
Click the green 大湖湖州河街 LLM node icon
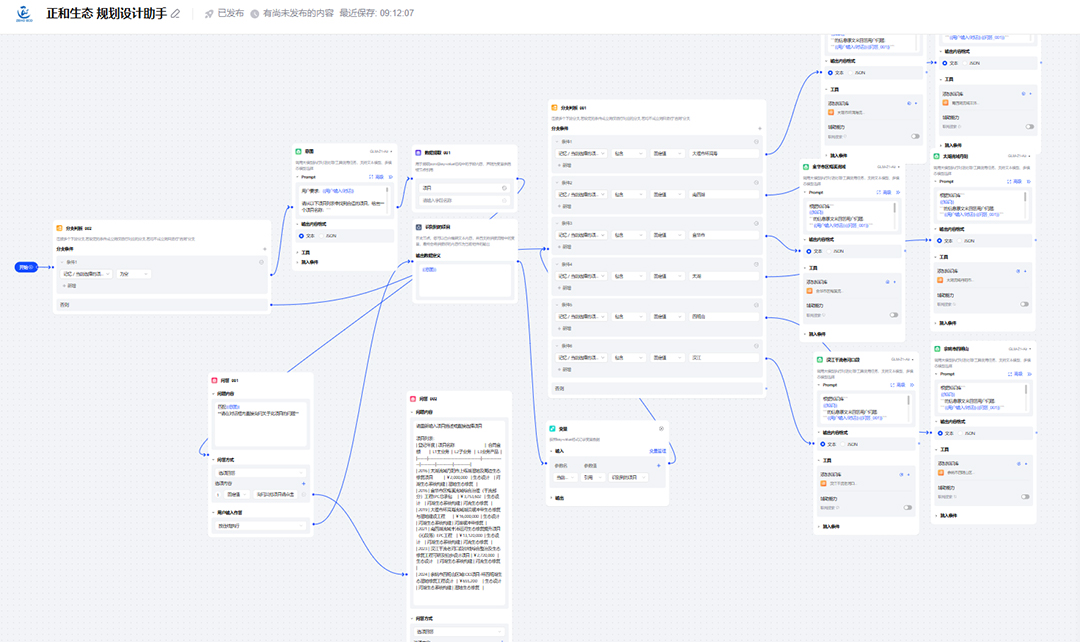(935, 156)
